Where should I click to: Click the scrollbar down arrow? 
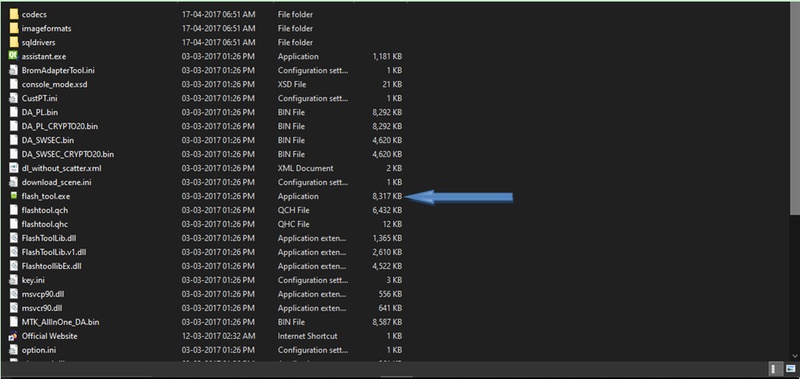[x=795, y=356]
